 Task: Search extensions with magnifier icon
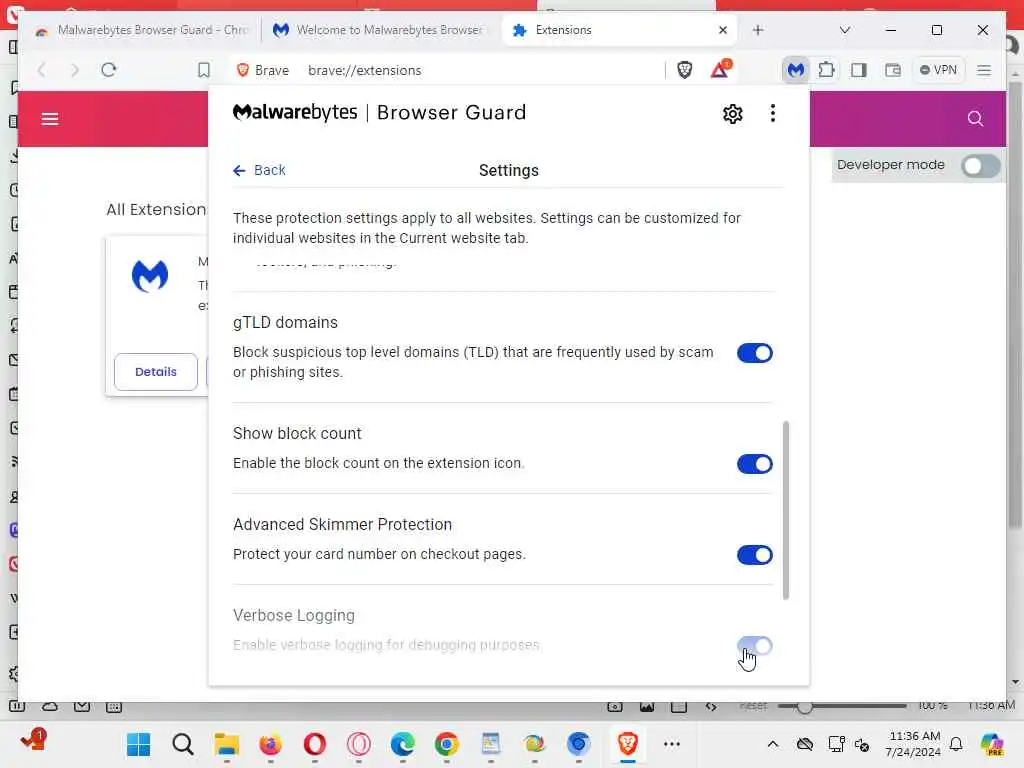click(975, 119)
